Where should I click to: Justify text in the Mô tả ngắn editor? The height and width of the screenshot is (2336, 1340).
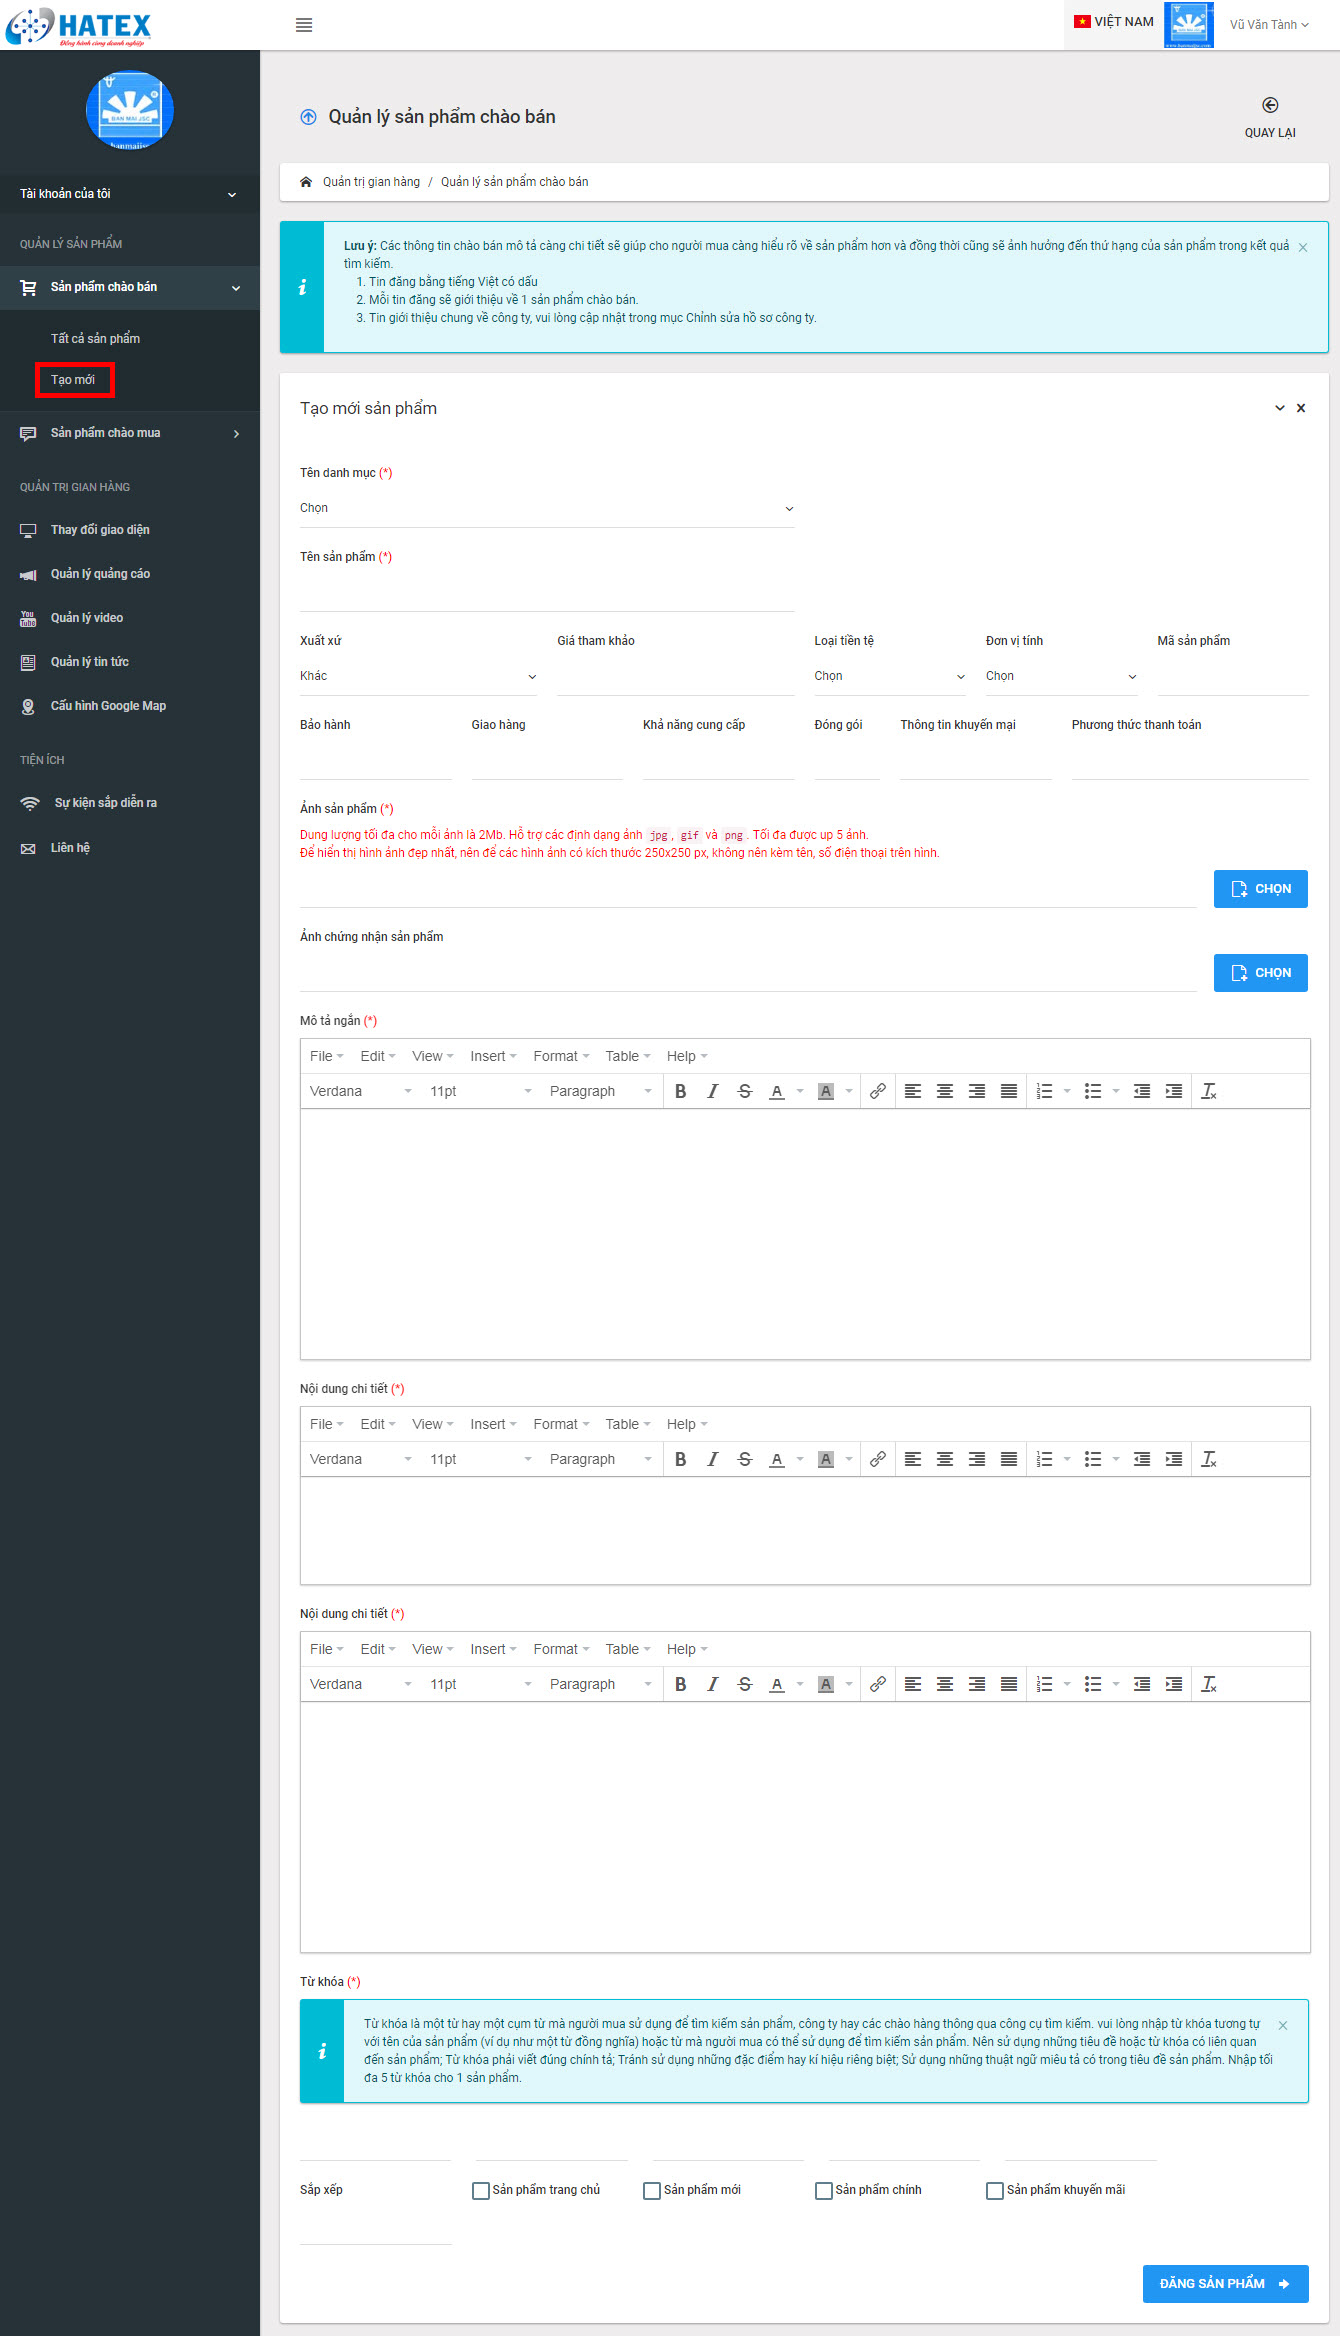click(1009, 1091)
